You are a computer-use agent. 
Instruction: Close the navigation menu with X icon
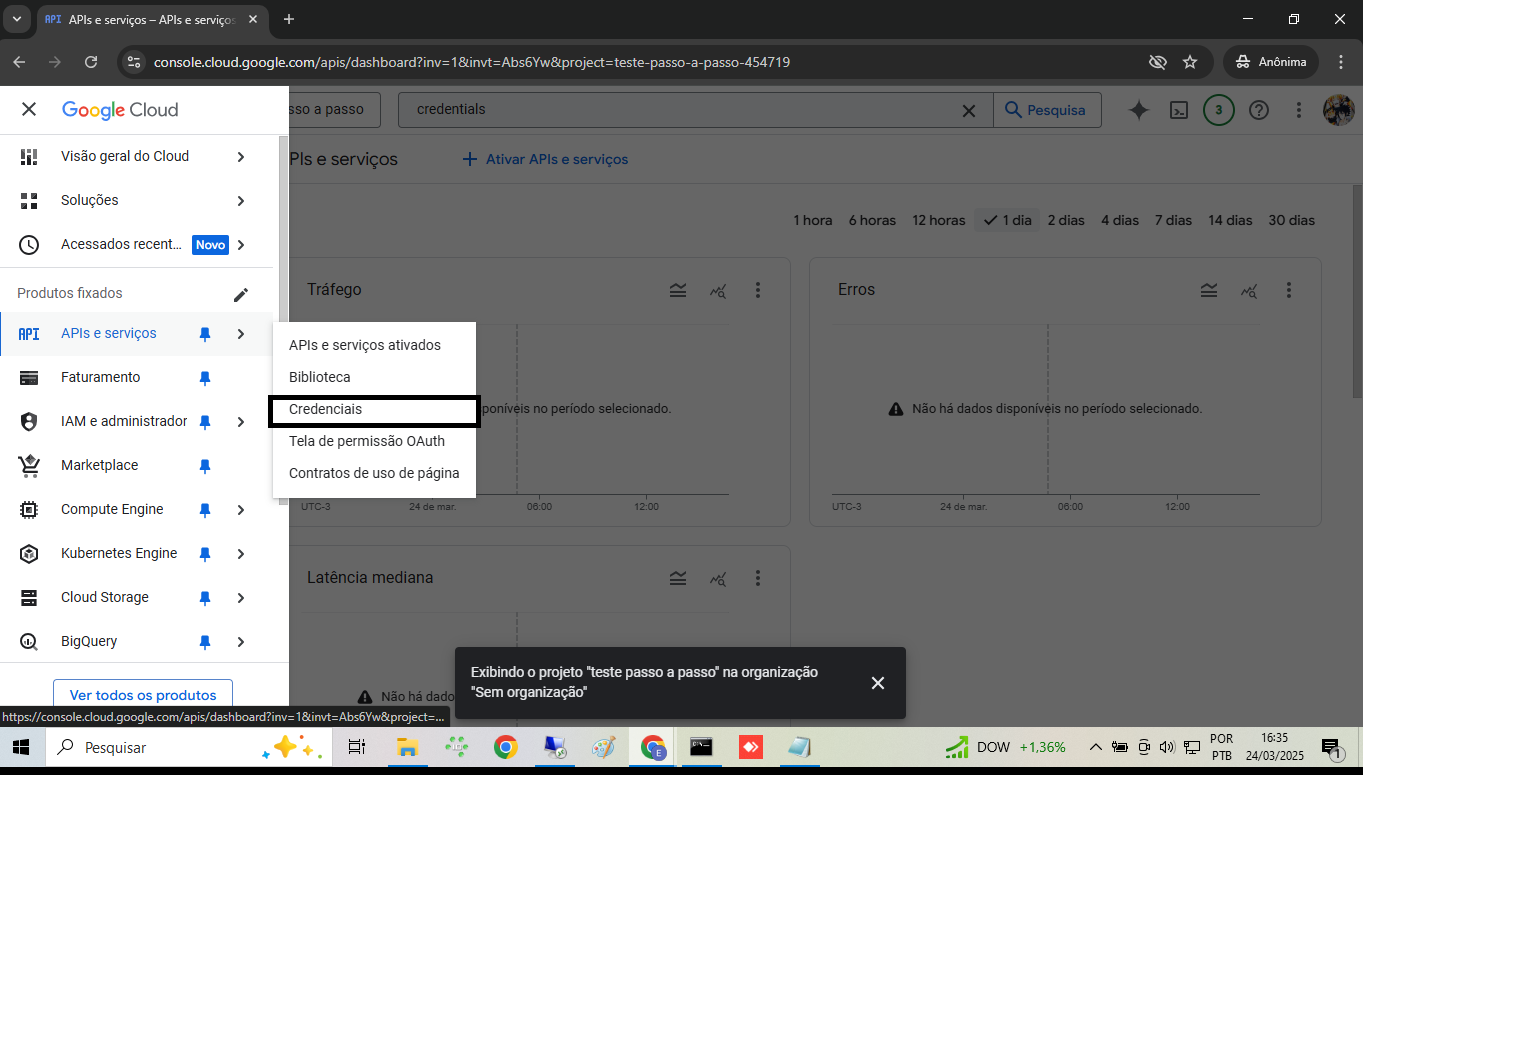coord(29,110)
